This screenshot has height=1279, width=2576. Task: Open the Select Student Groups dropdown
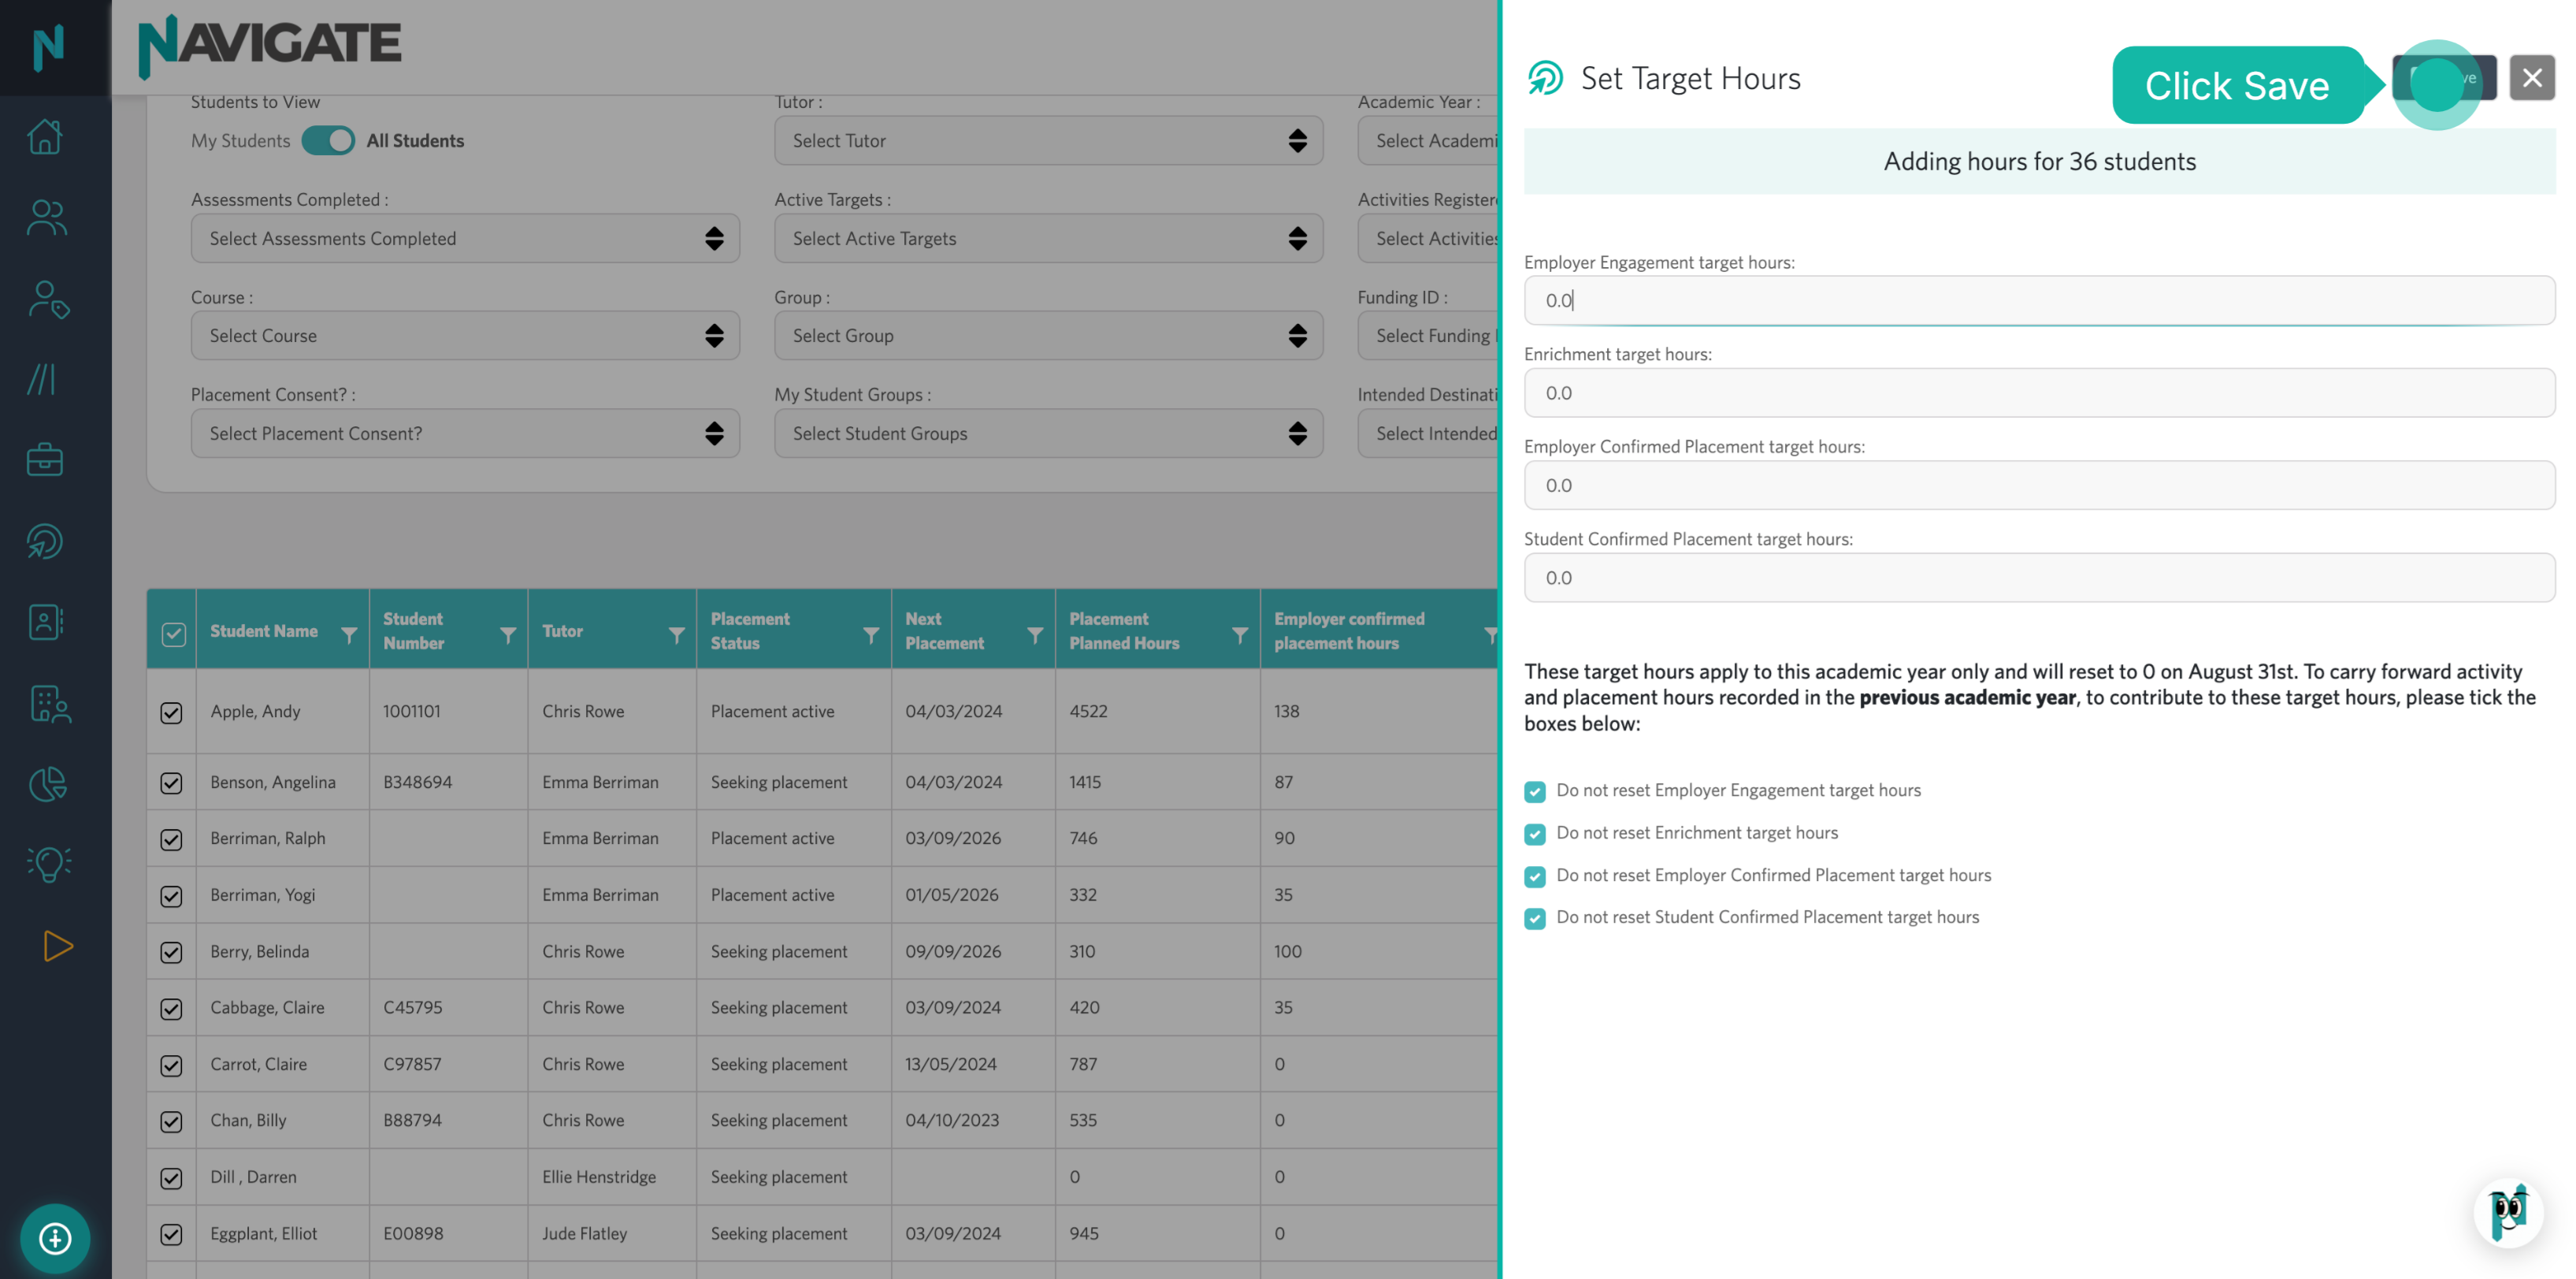[1048, 433]
